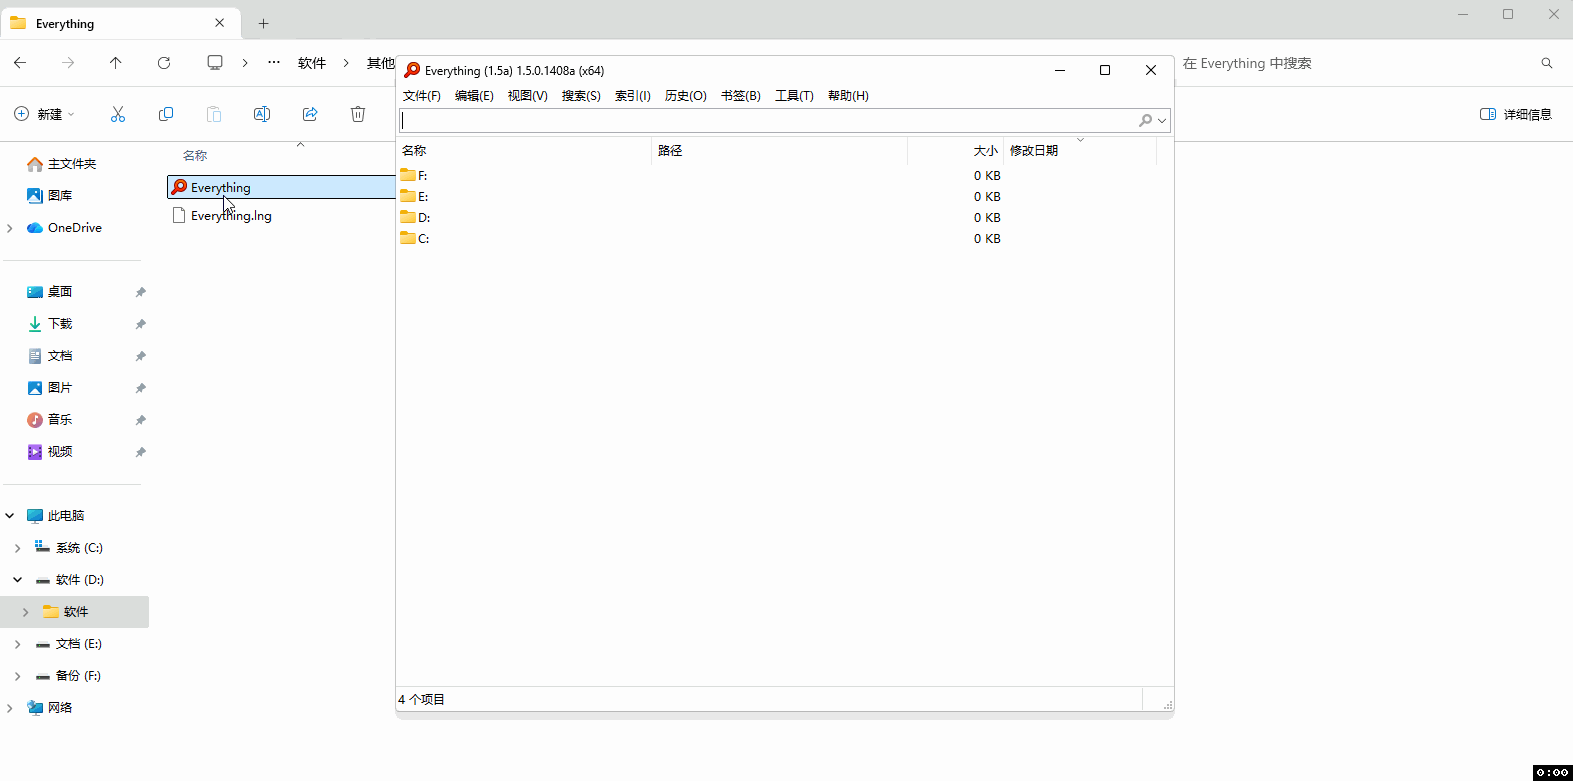Click the Everything search input field
Image resolution: width=1573 pixels, height=781 pixels.
(765, 120)
